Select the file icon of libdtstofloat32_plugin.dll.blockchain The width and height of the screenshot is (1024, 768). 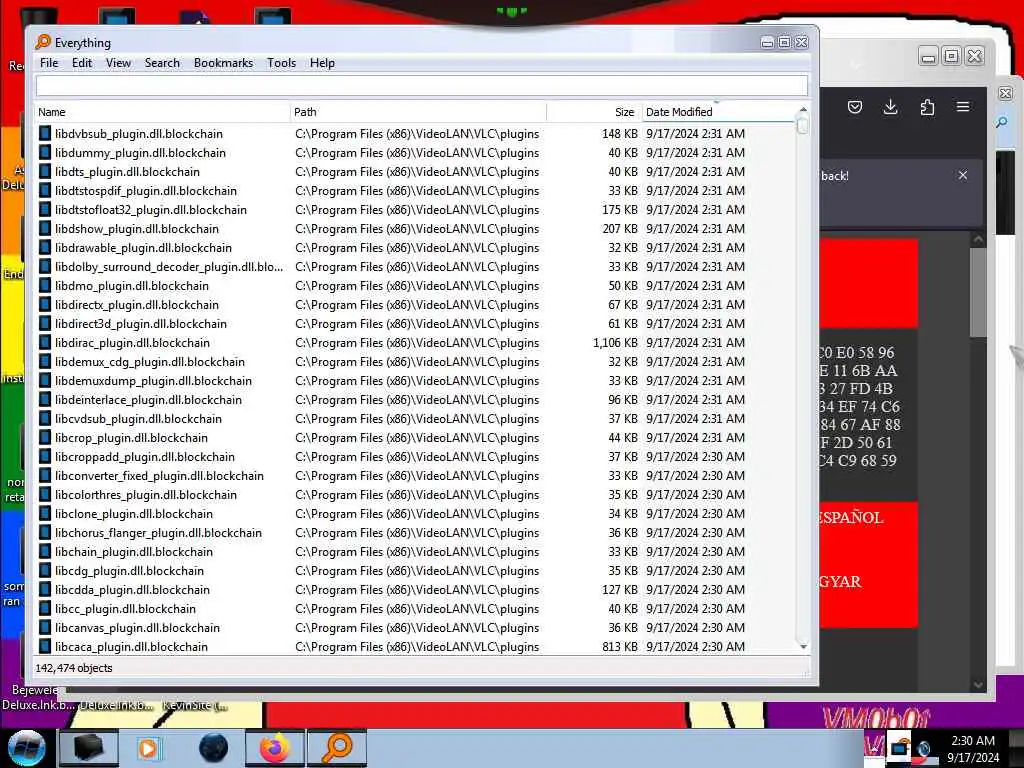[x=44, y=210]
